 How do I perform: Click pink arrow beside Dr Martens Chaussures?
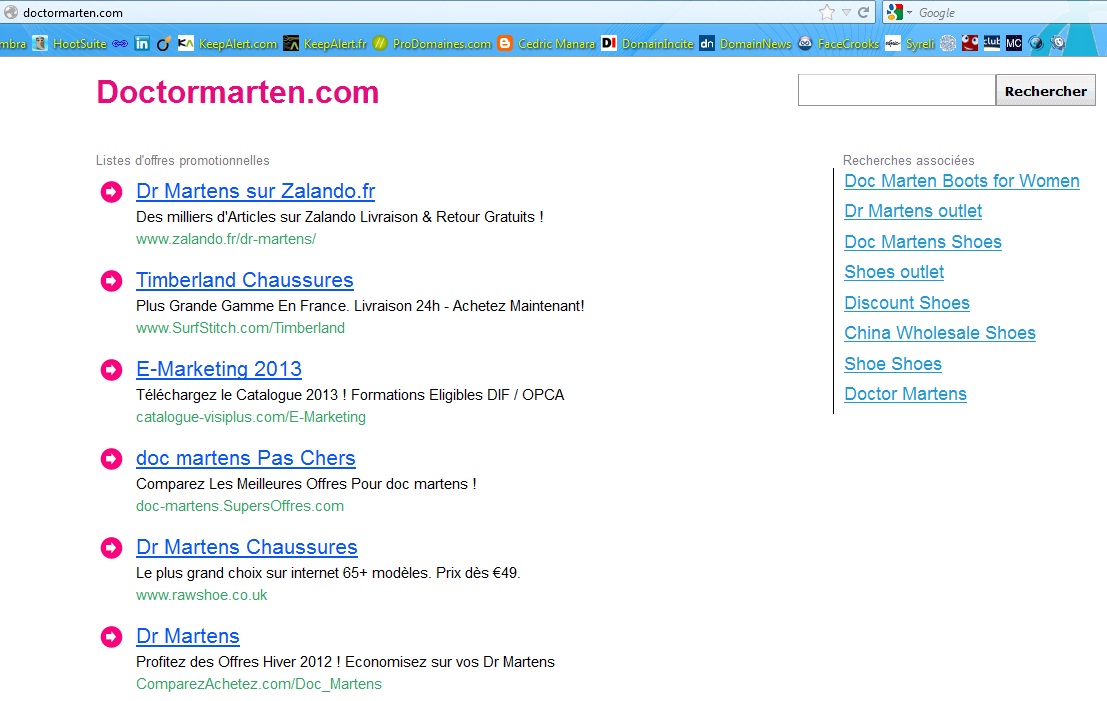pyautogui.click(x=112, y=547)
